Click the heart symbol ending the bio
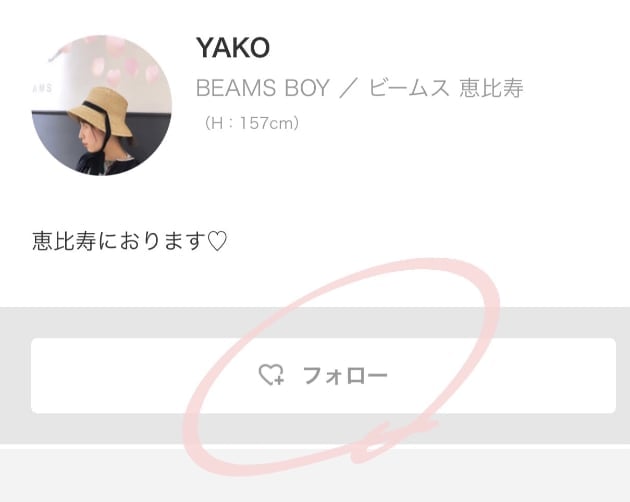This screenshot has height=502, width=630. click(x=217, y=241)
